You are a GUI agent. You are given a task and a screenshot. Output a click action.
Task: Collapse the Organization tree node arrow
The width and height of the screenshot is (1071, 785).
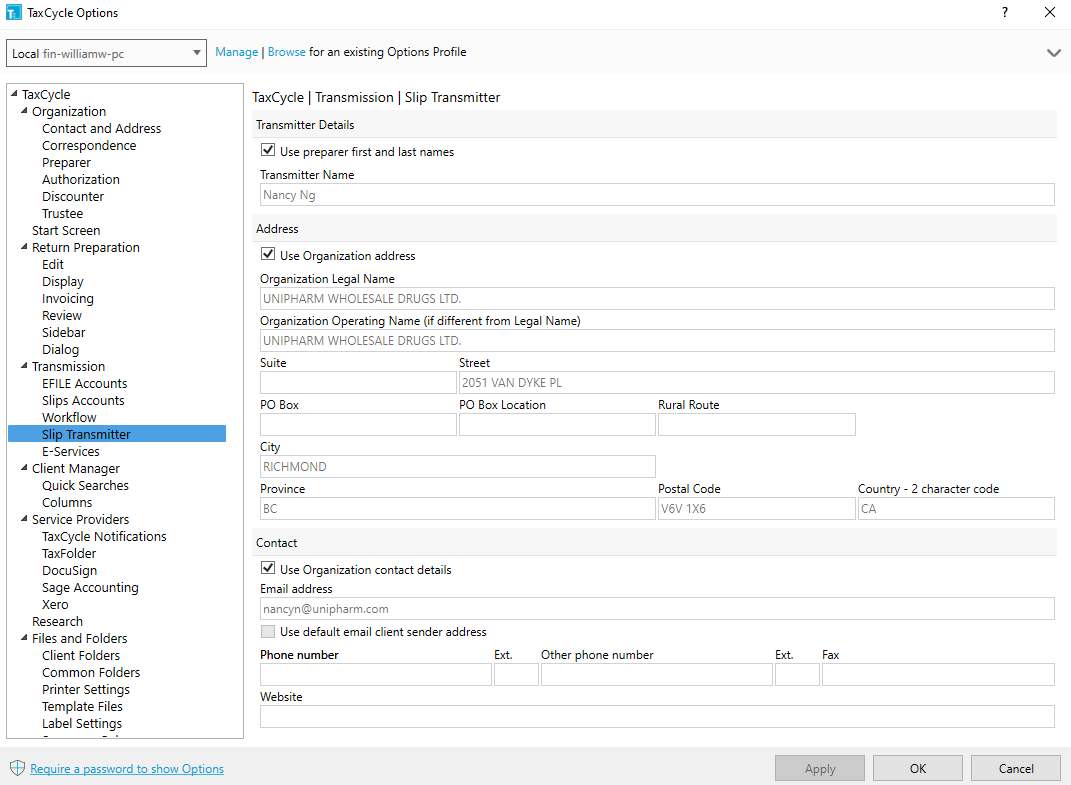[x=25, y=111]
